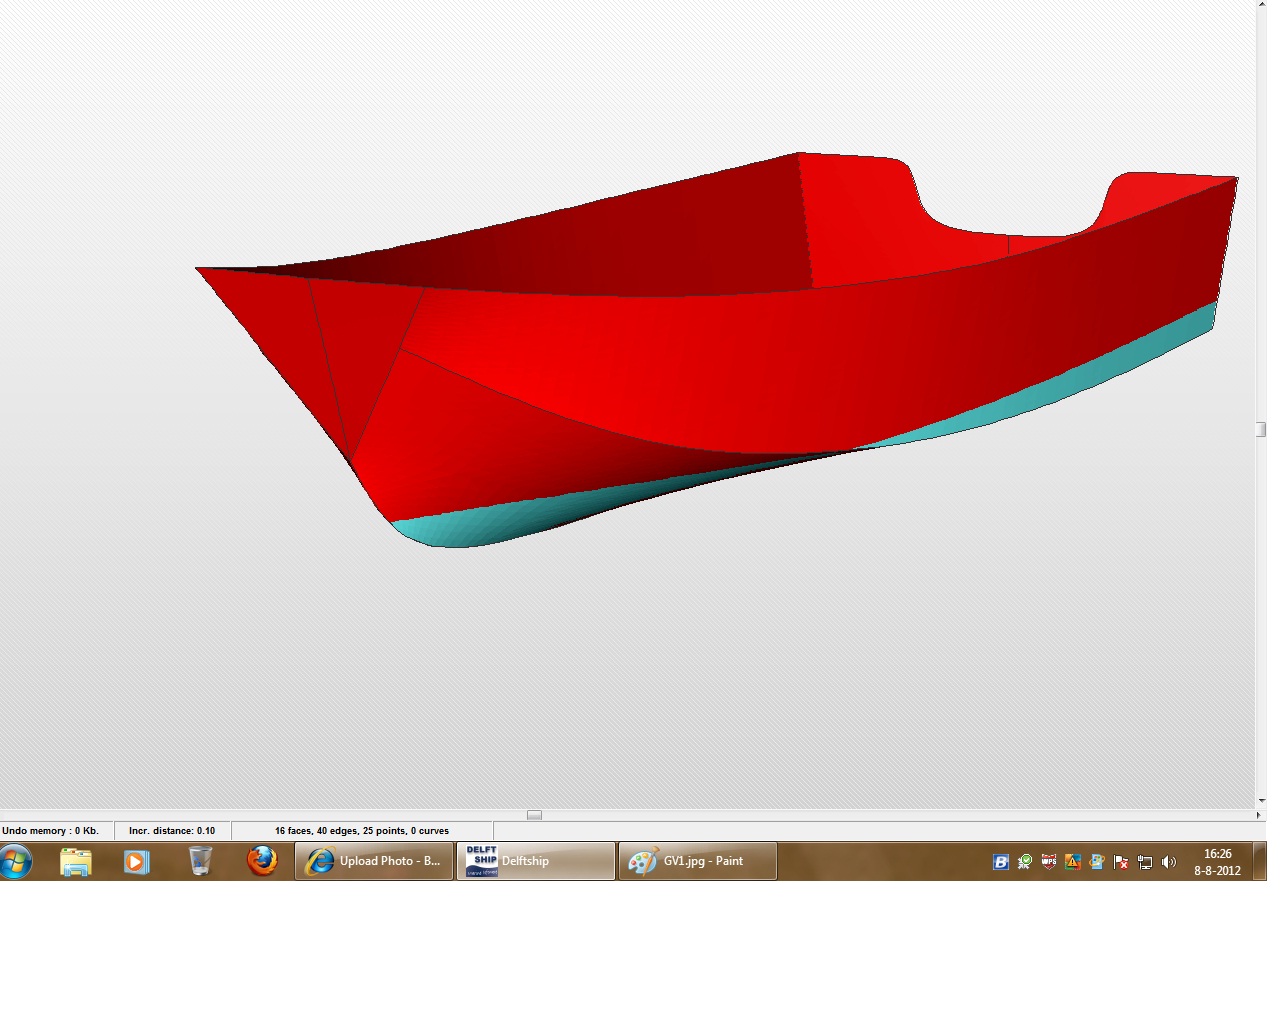
Task: Click the vertical scrollbar thumb
Action: point(1261,430)
